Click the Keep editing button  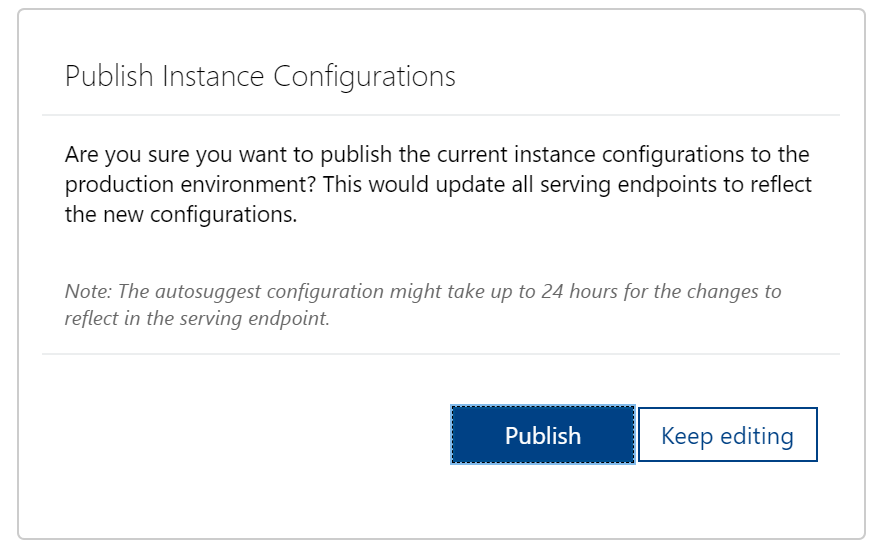pos(727,435)
